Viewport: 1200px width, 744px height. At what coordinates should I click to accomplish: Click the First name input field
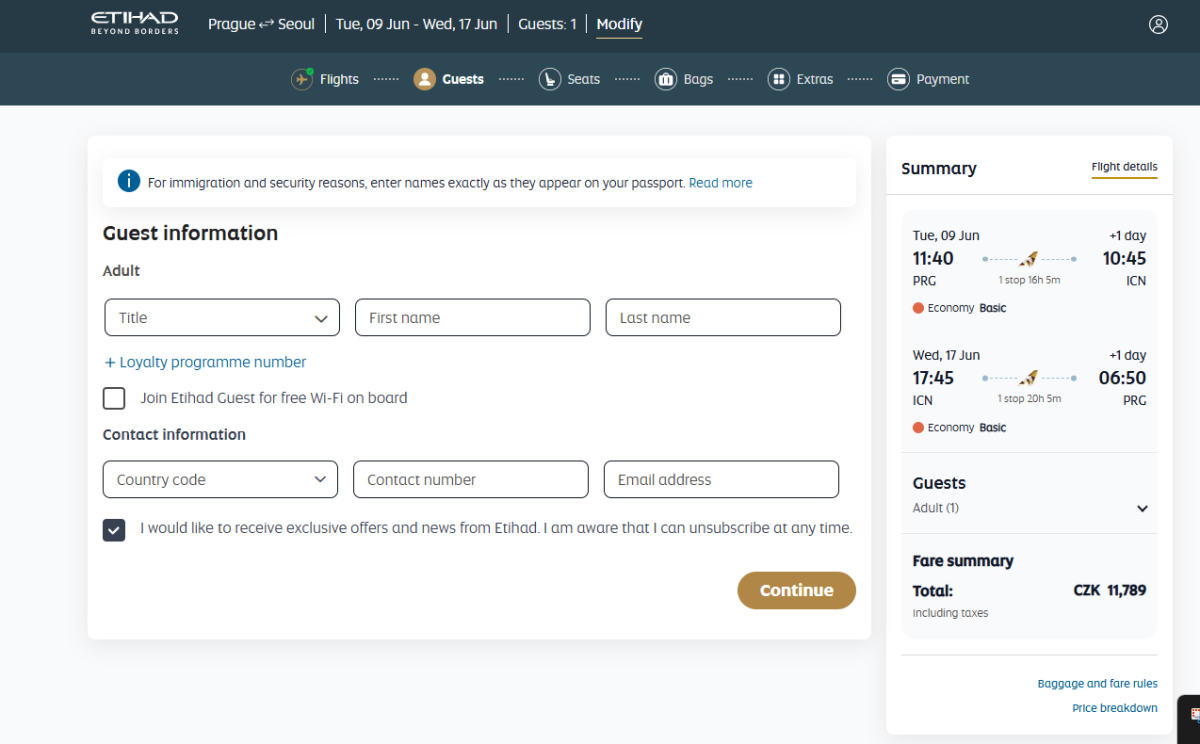pyautogui.click(x=472, y=318)
